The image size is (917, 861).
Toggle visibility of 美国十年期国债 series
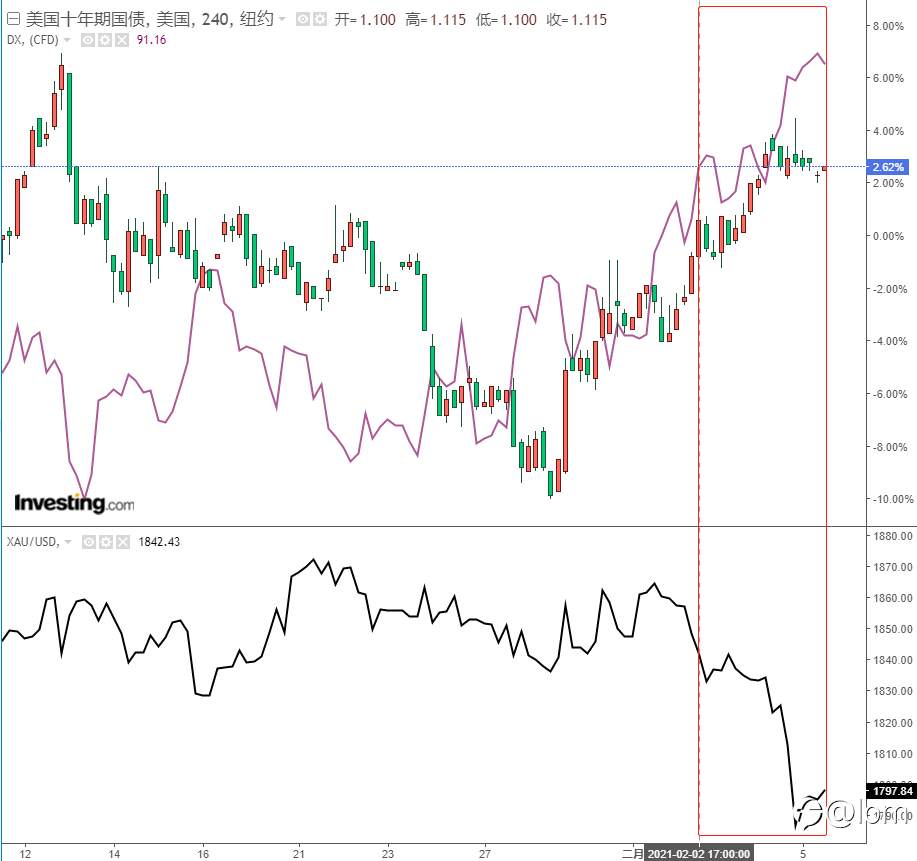303,19
